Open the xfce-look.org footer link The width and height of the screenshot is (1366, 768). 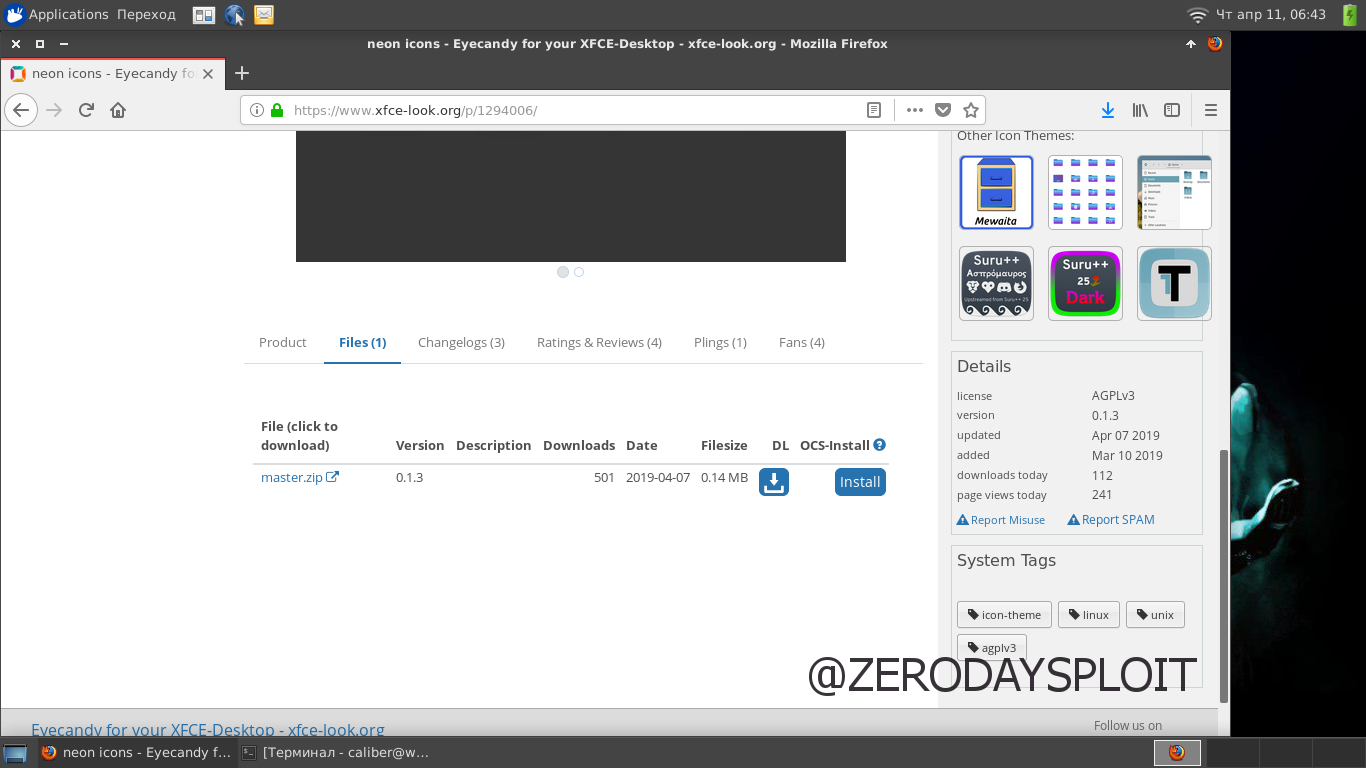tap(208, 730)
